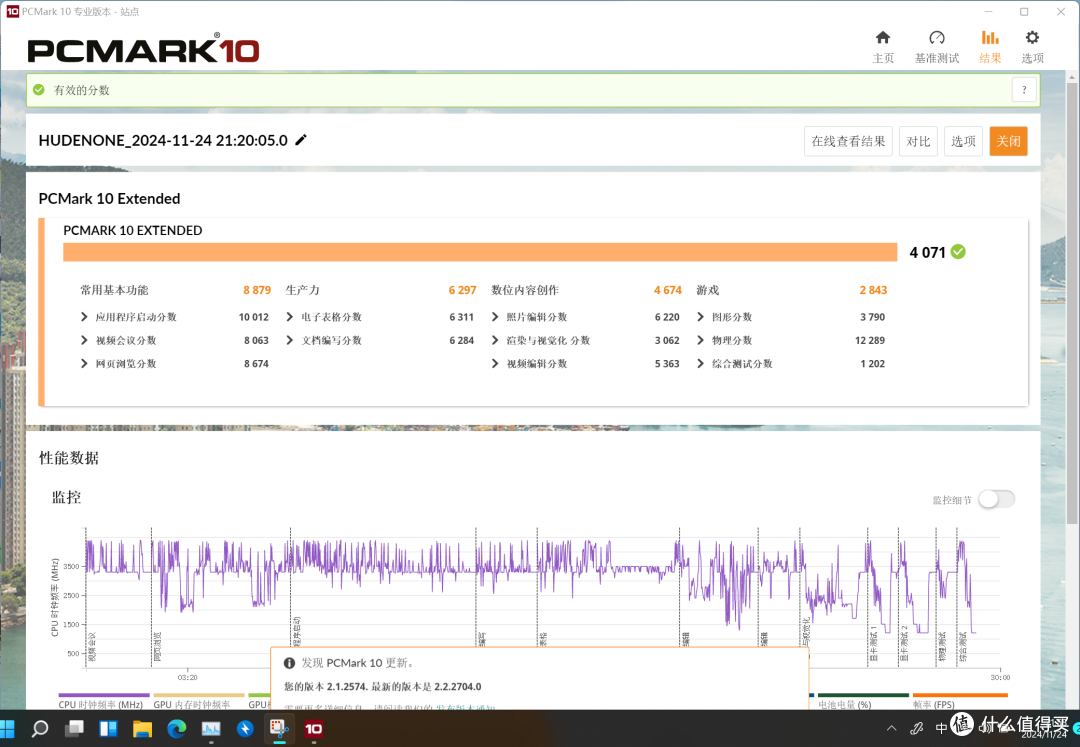Click 游戏 score 2 843
Viewport: 1080px width, 747px height.
tap(873, 291)
